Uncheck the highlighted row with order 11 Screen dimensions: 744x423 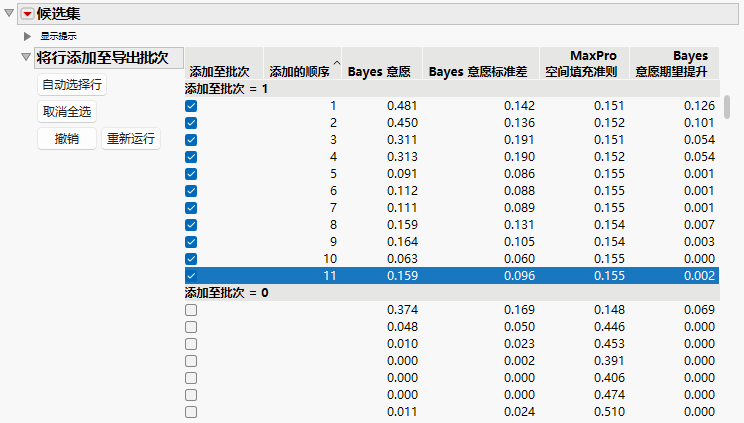click(x=191, y=276)
